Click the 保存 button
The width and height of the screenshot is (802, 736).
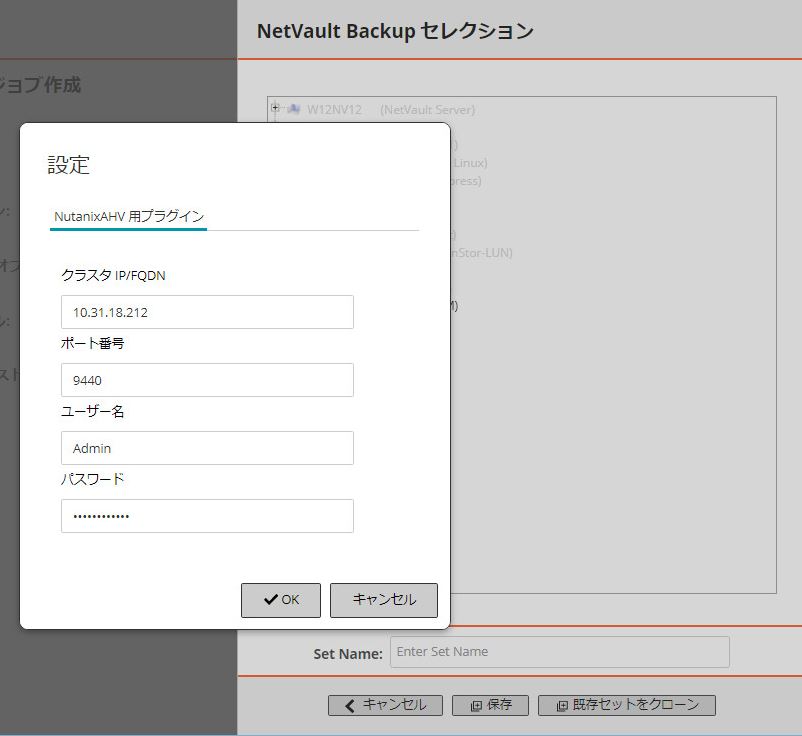pyautogui.click(x=490, y=705)
